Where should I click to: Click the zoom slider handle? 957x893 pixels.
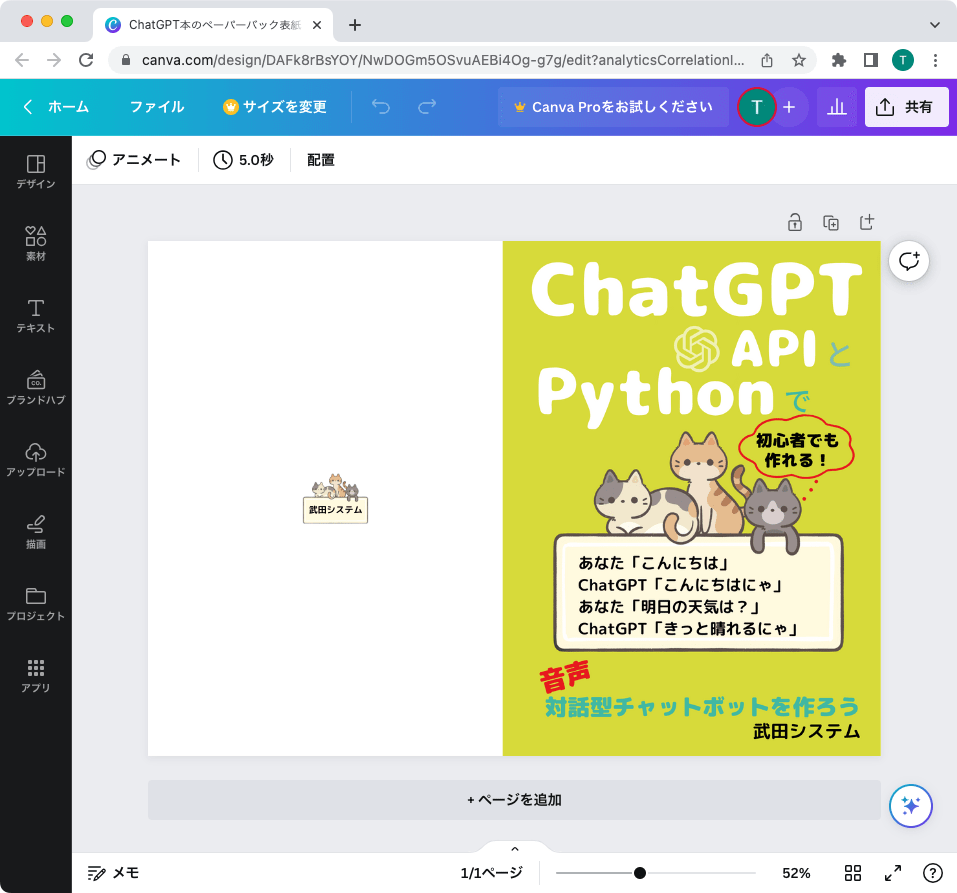pyautogui.click(x=640, y=873)
